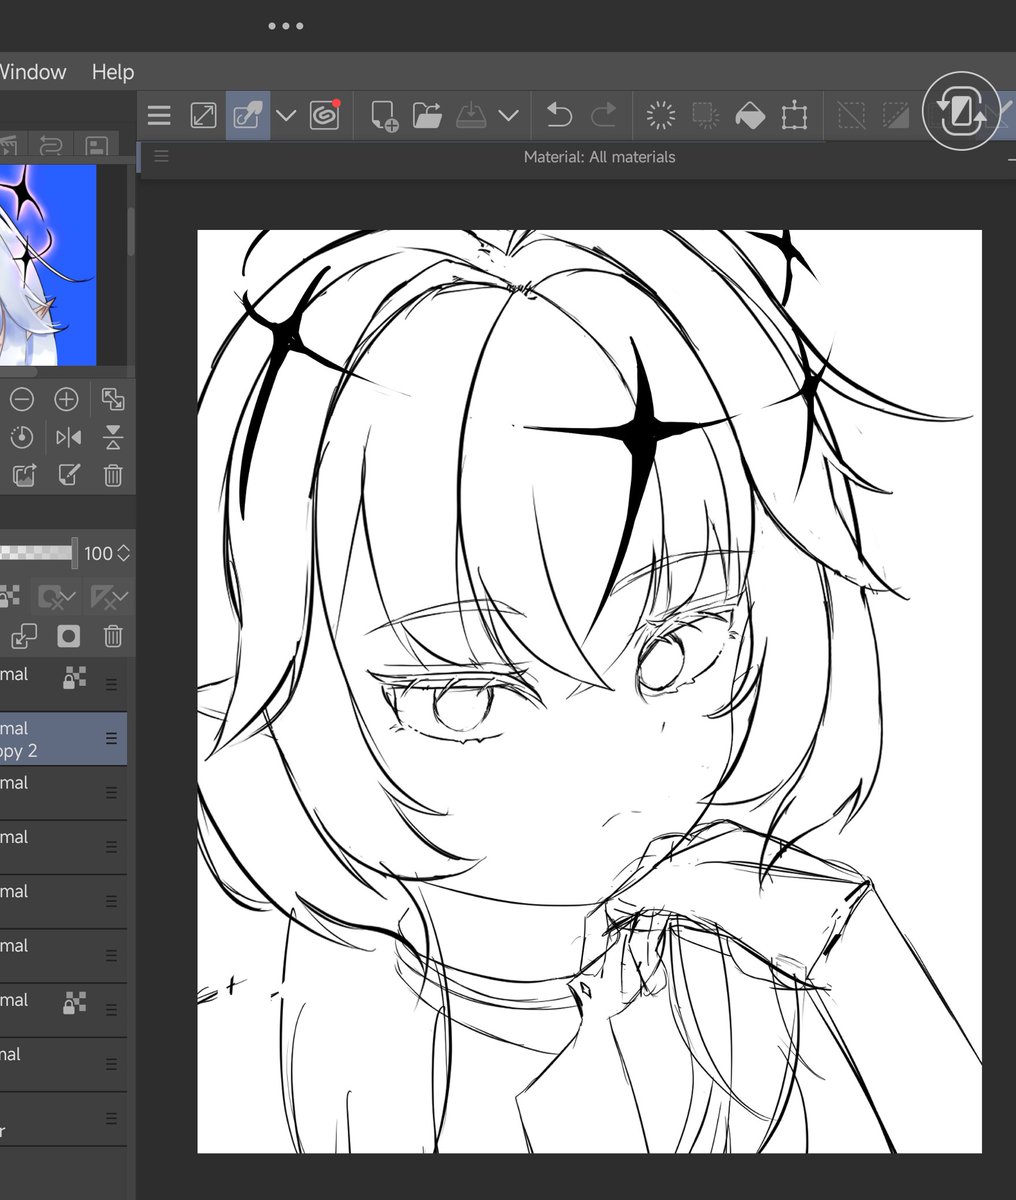Open the hamburger menu in the command bar
Screen dimensions: 1016x1200
(159, 116)
